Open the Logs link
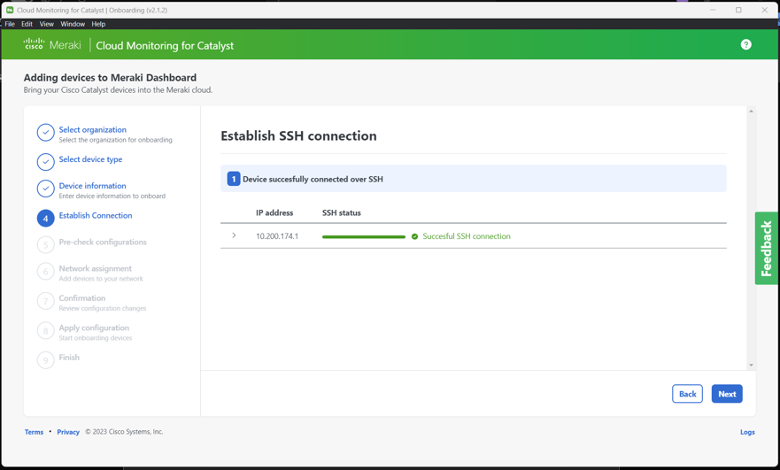 pyautogui.click(x=747, y=432)
